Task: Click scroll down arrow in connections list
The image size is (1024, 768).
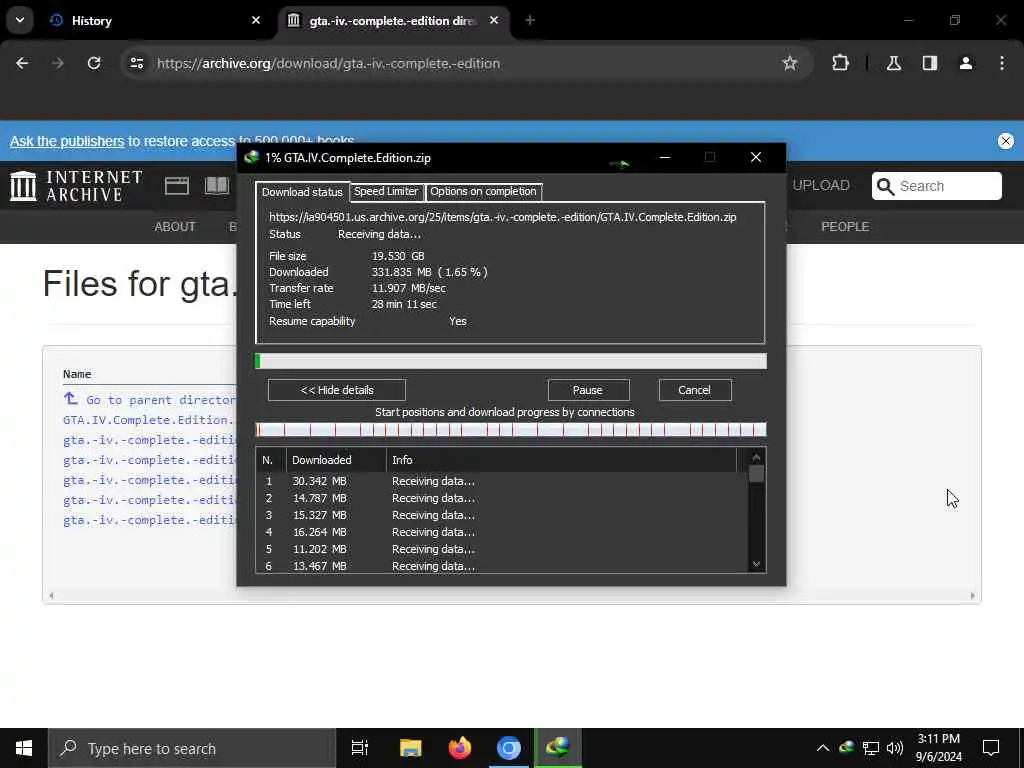Action: pos(756,564)
